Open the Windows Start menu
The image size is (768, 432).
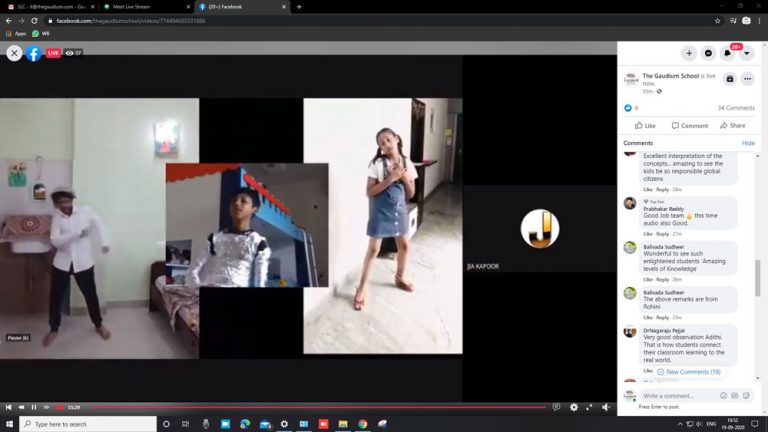9,424
